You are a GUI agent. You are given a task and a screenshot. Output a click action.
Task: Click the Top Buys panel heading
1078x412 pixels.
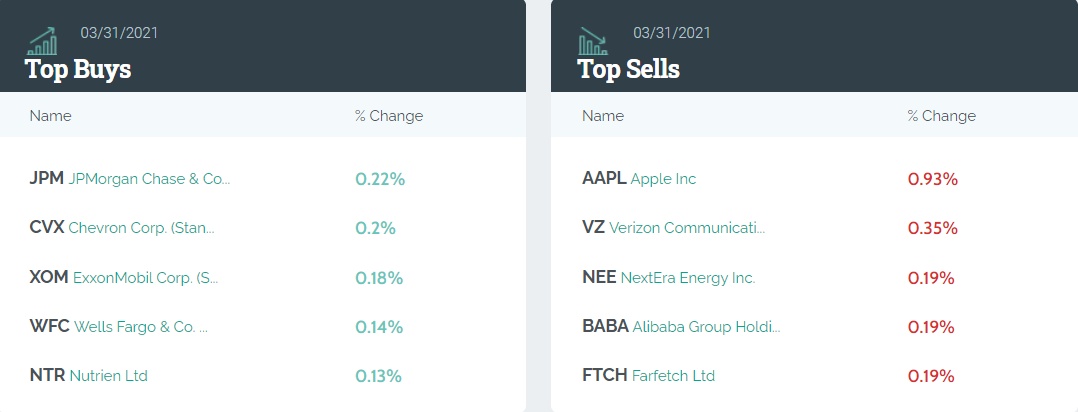click(x=78, y=69)
